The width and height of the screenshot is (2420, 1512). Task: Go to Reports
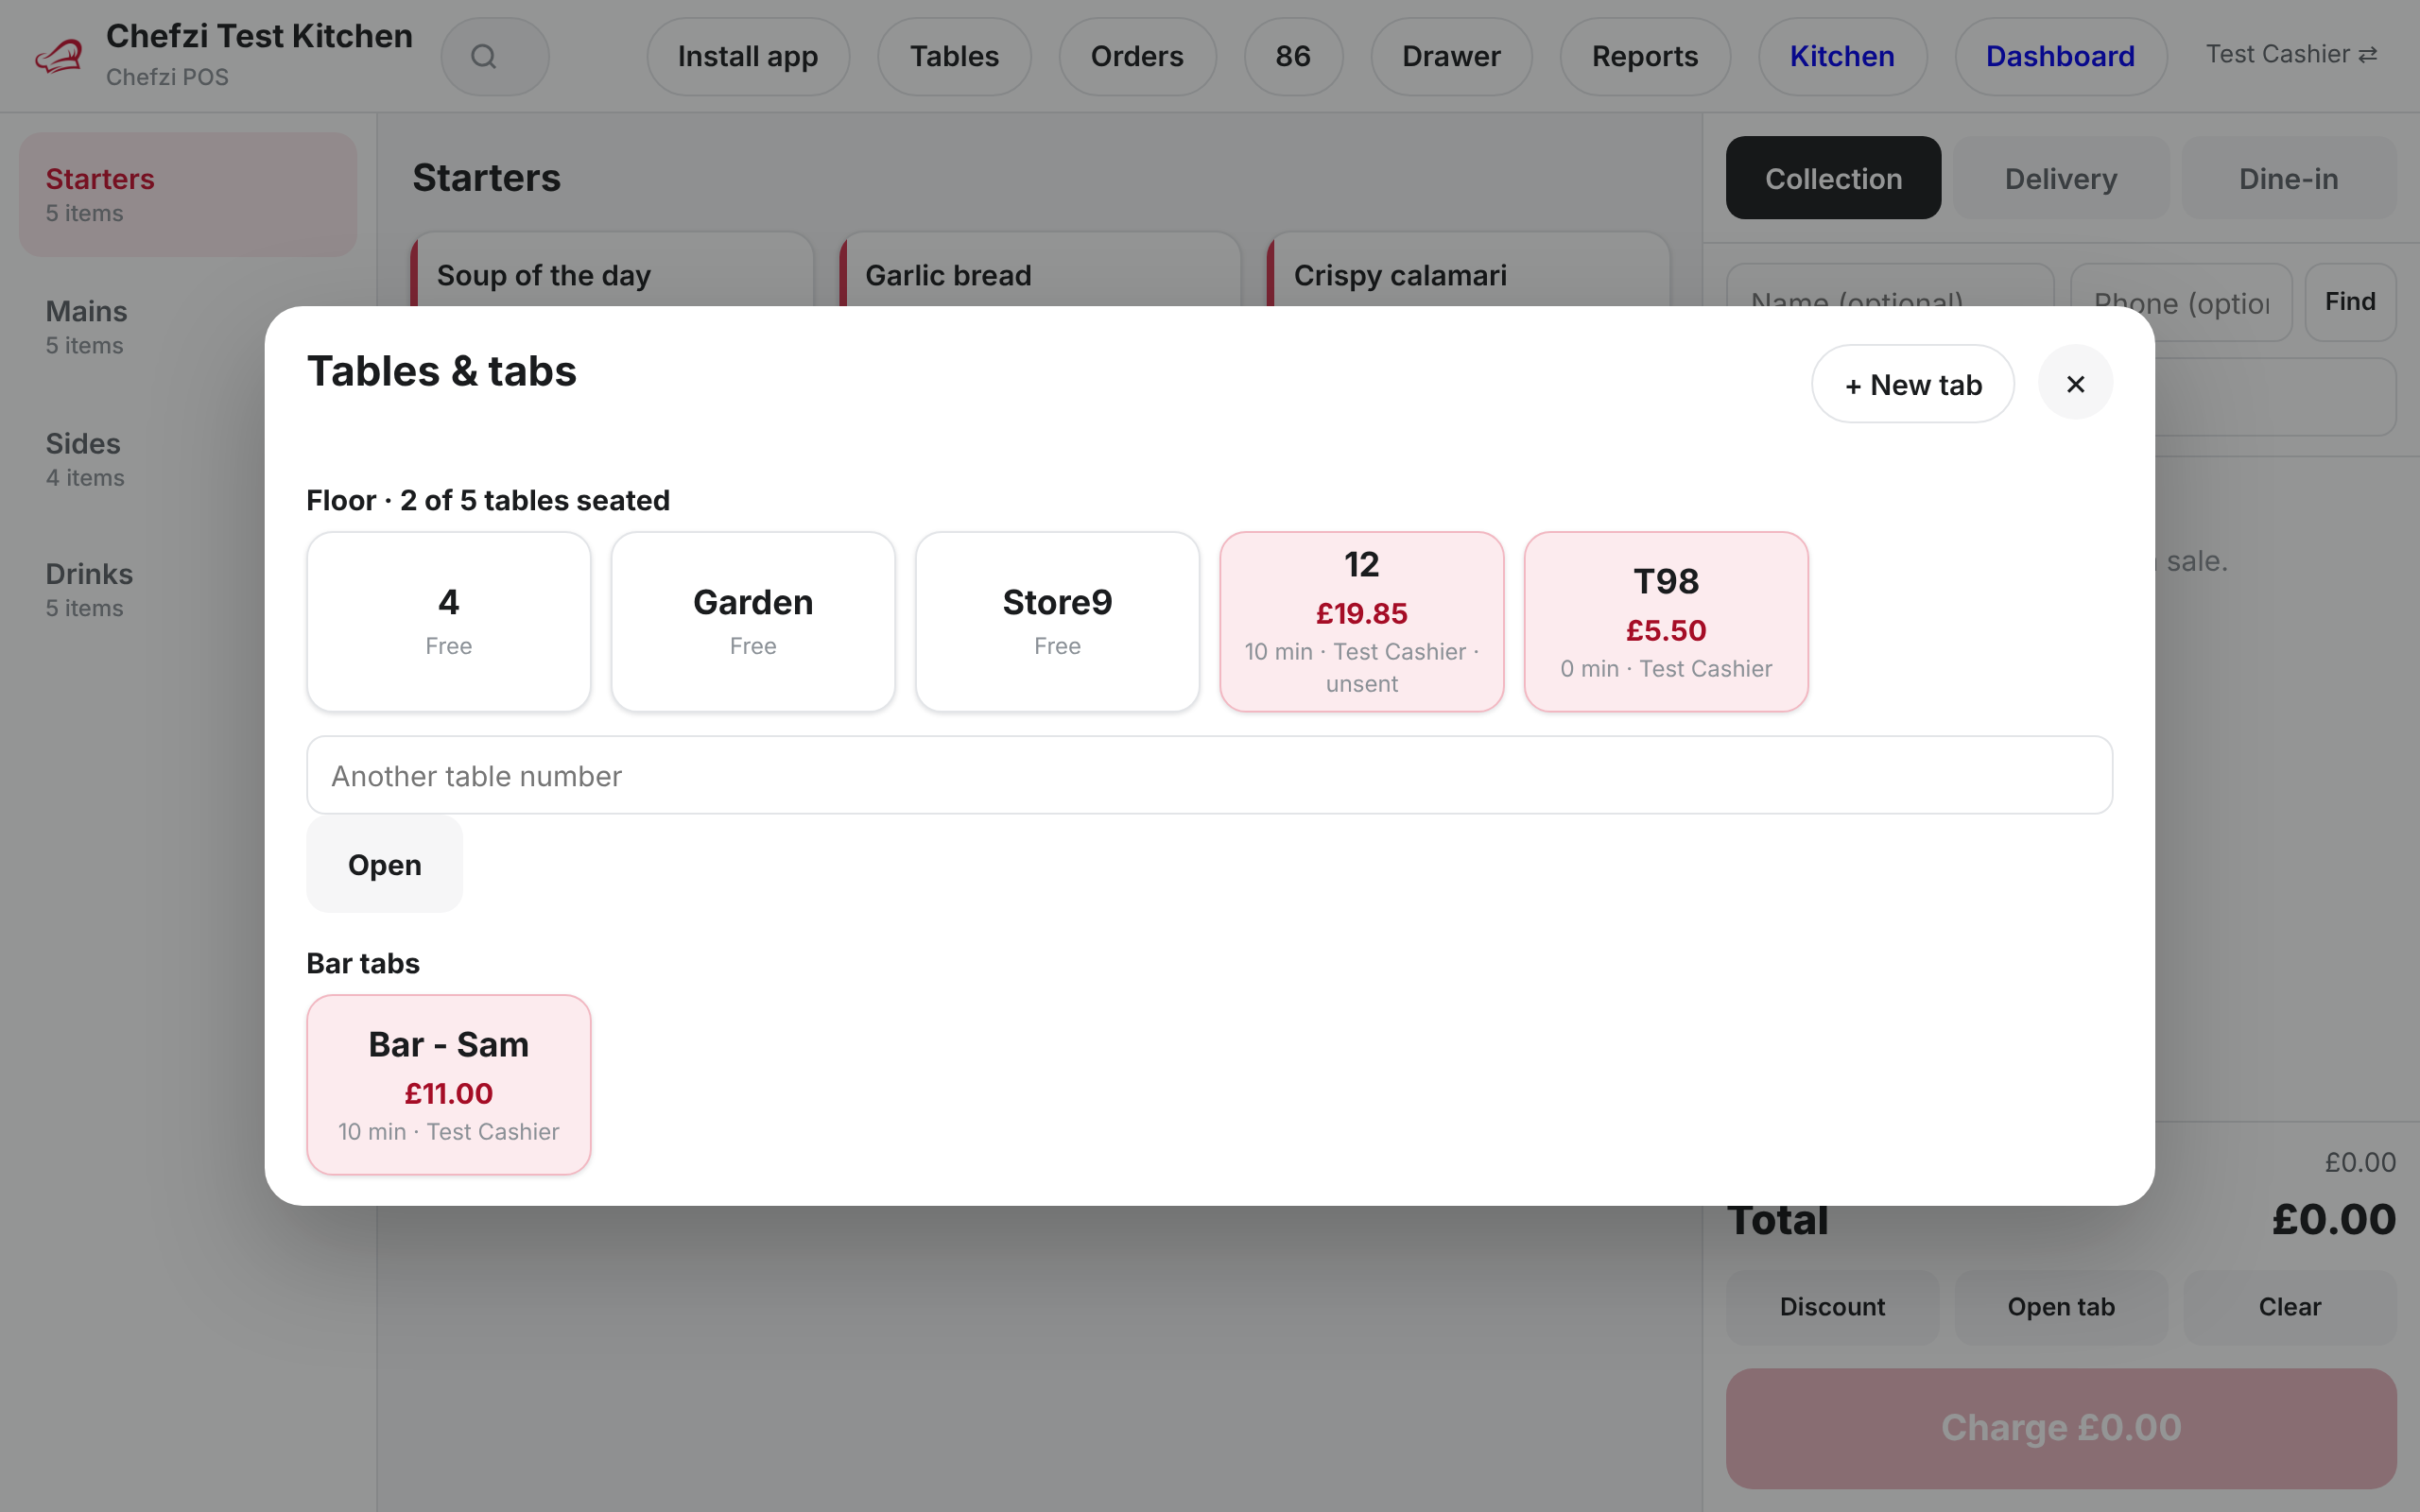1645,57
